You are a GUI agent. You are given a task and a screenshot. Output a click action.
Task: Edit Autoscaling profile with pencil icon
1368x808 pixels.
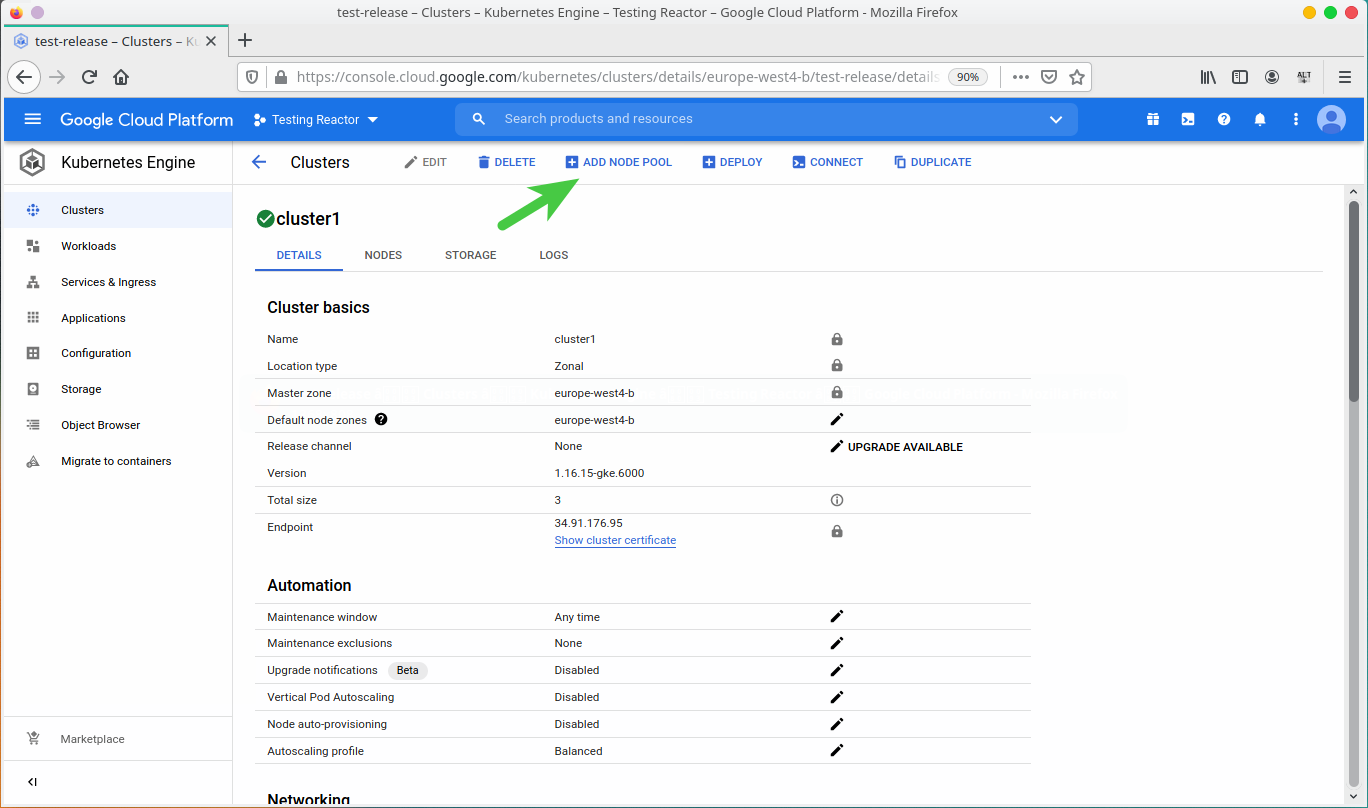click(x=837, y=751)
